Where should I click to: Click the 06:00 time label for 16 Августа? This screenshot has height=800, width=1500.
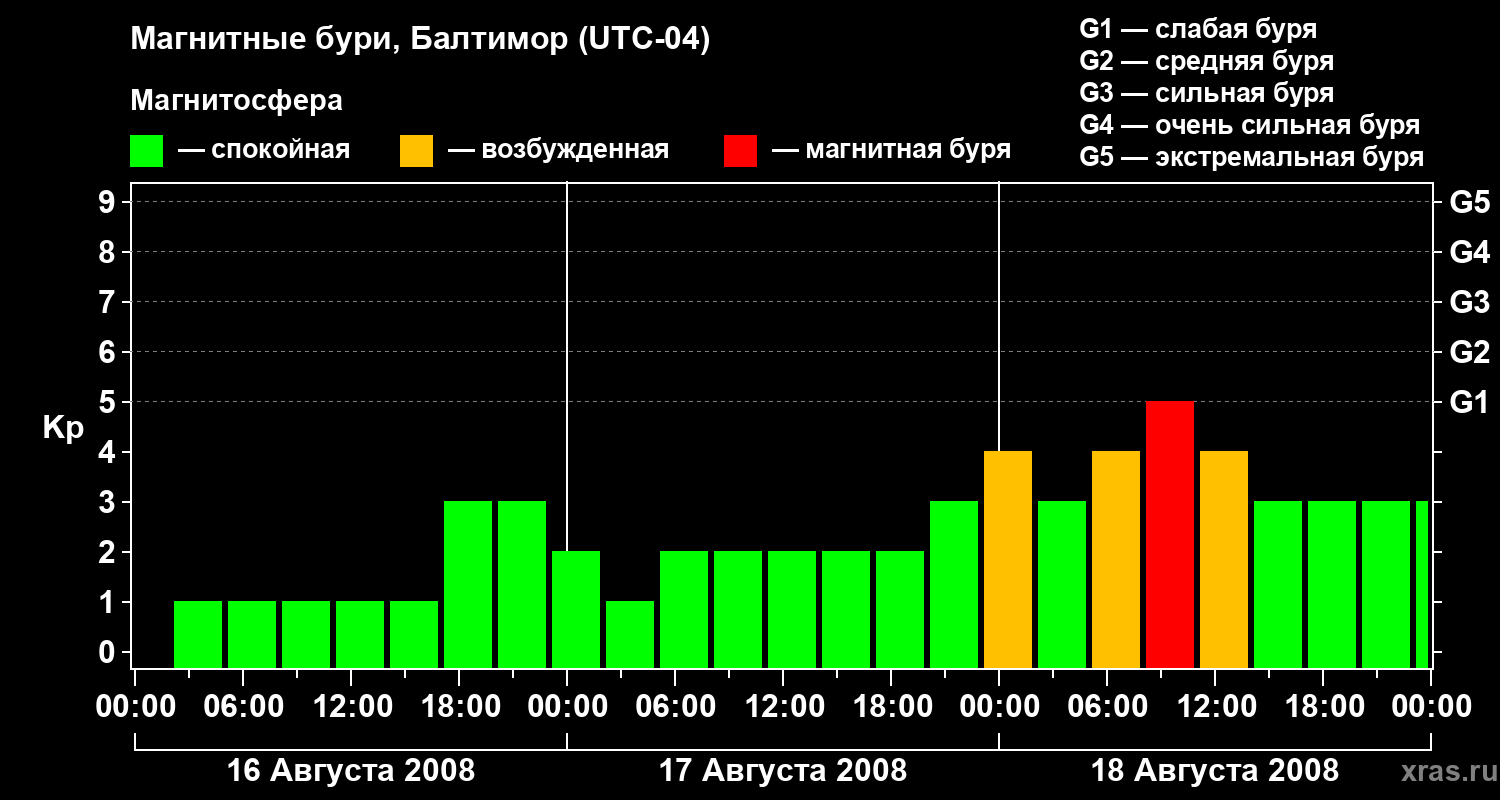[x=243, y=707]
